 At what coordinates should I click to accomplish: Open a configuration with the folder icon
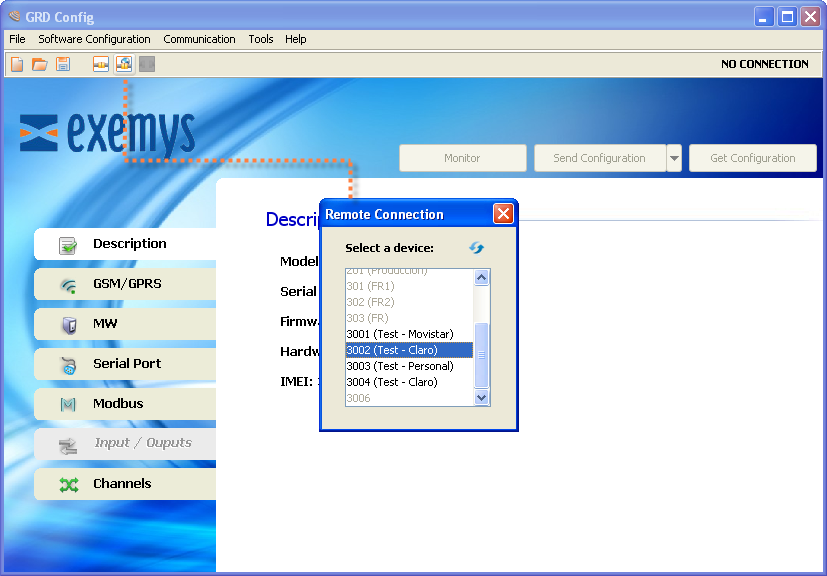(38, 63)
